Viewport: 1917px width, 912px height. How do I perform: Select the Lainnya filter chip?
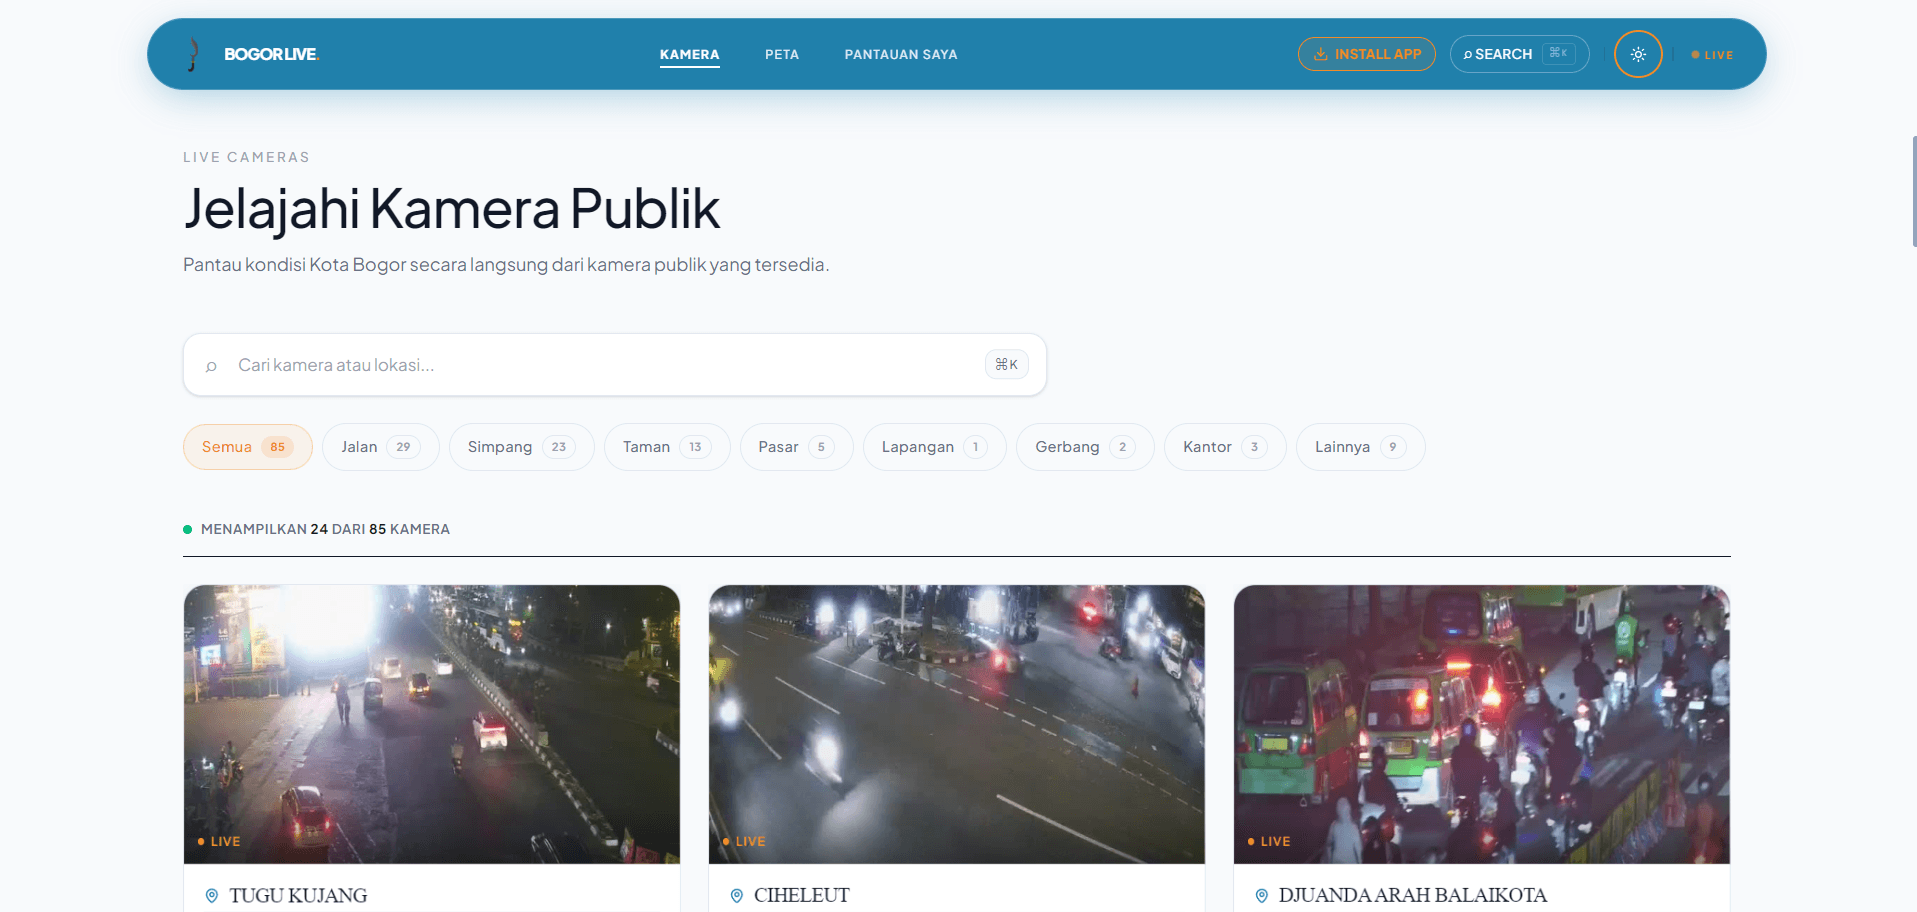(x=1360, y=447)
